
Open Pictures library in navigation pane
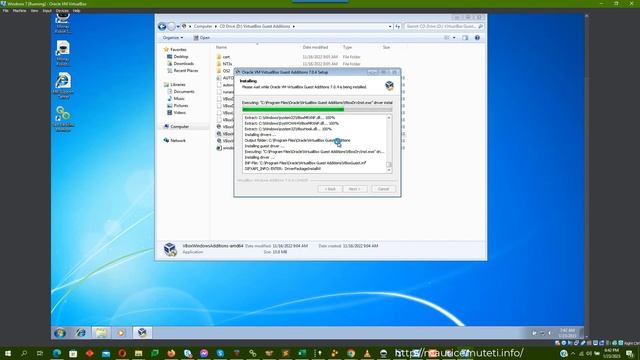click(178, 106)
